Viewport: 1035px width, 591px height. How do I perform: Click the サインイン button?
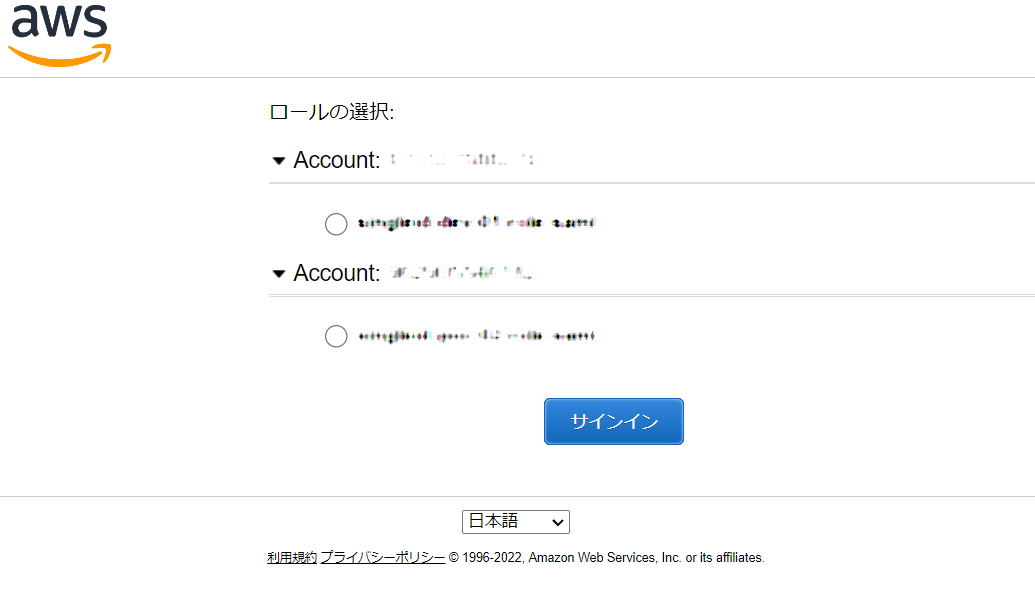613,421
